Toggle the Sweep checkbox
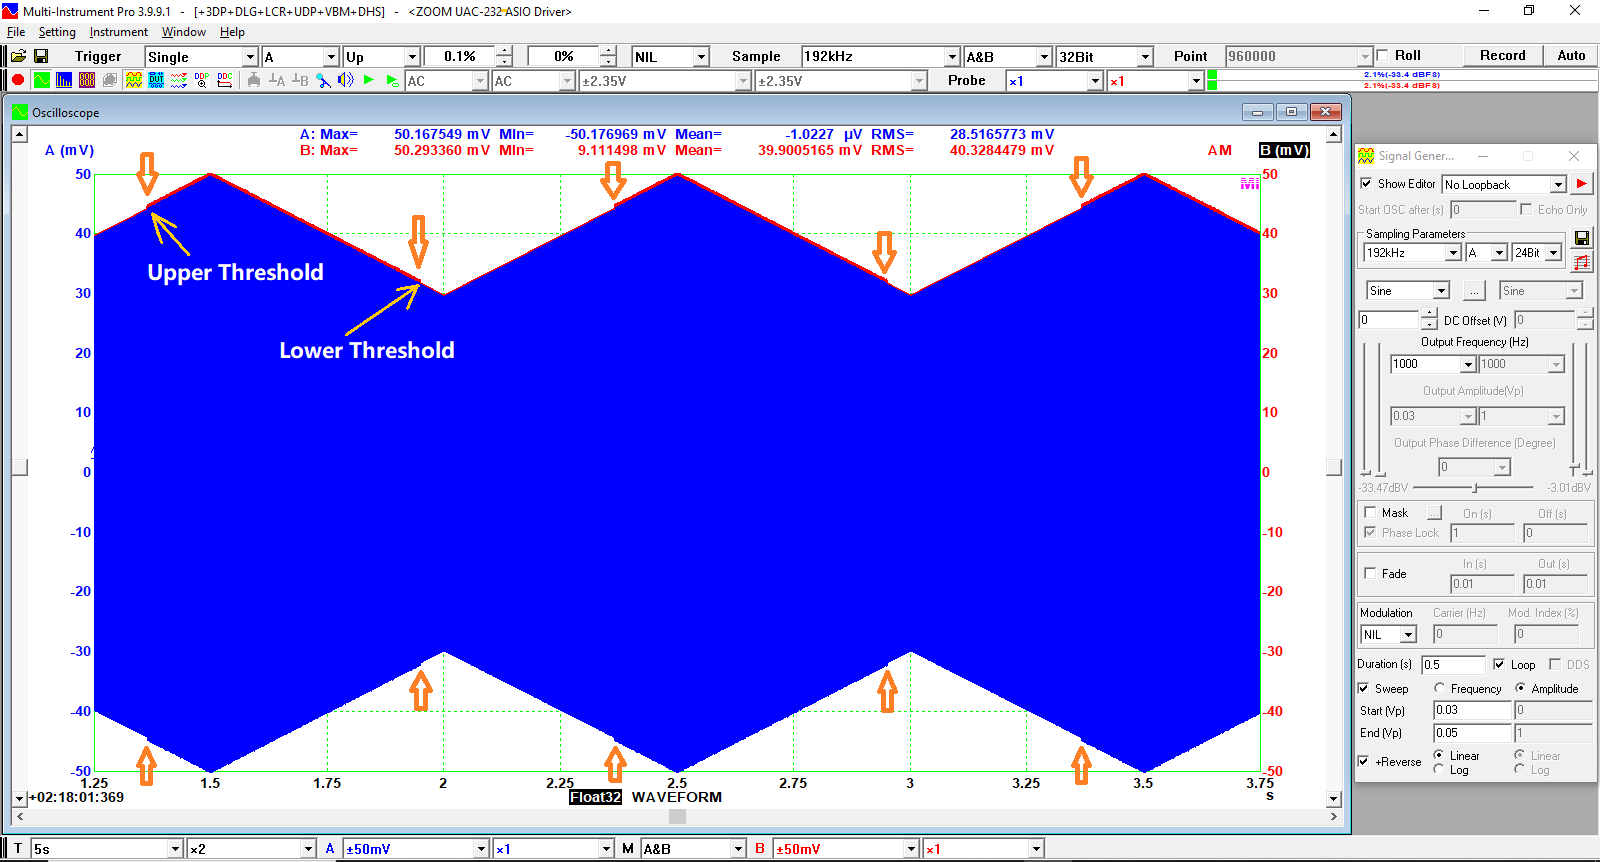This screenshot has height=862, width=1600. point(1364,688)
